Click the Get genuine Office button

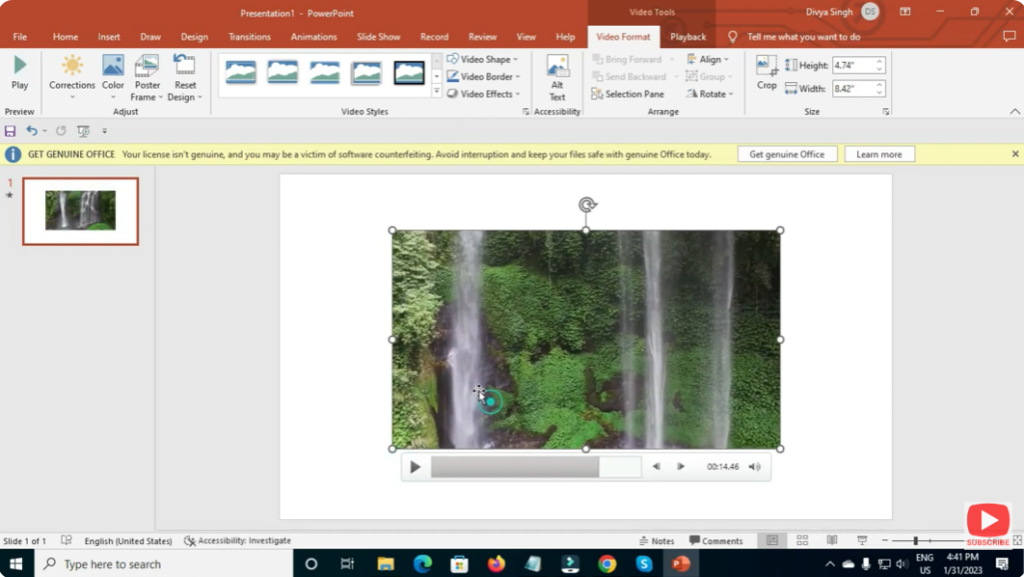[786, 153]
